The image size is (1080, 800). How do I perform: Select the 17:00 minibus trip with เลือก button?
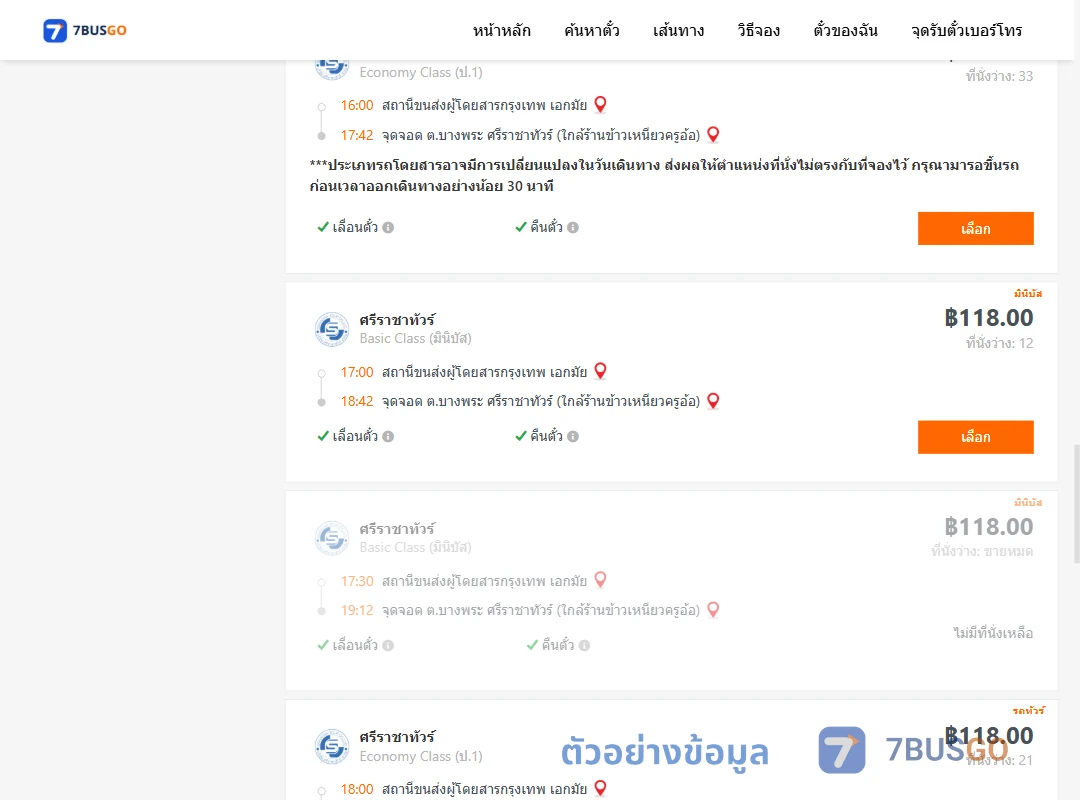pos(975,437)
